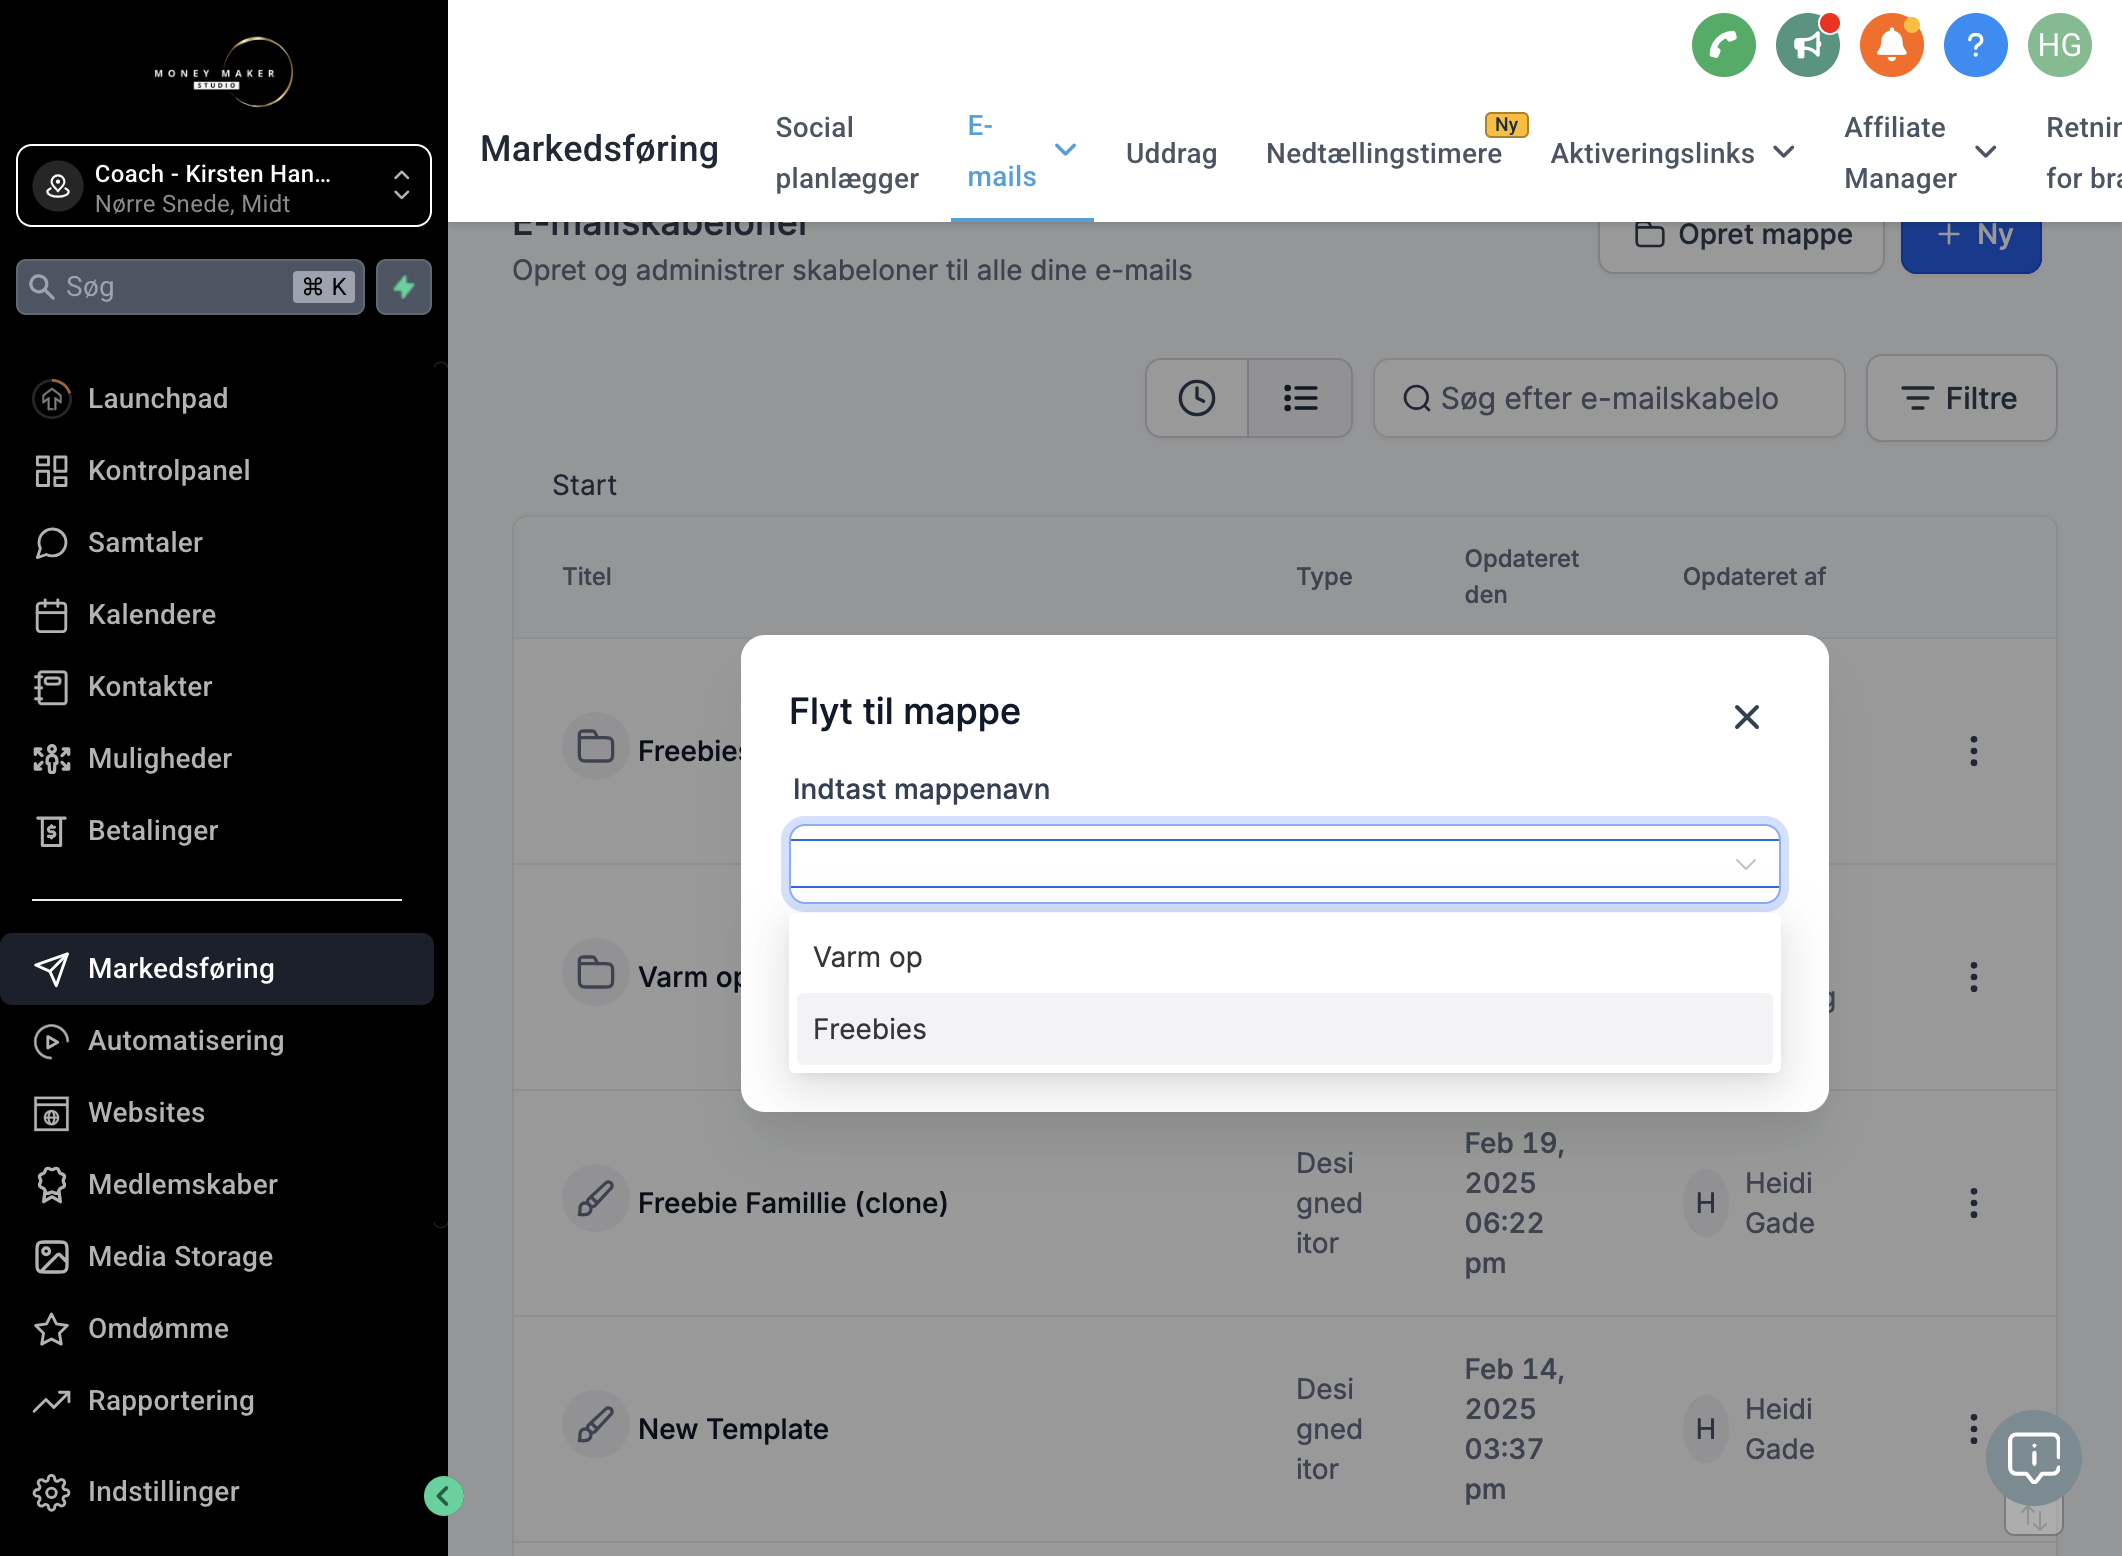This screenshot has width=2122, height=1556.
Task: Open Websites in sidebar
Action: (x=217, y=1112)
